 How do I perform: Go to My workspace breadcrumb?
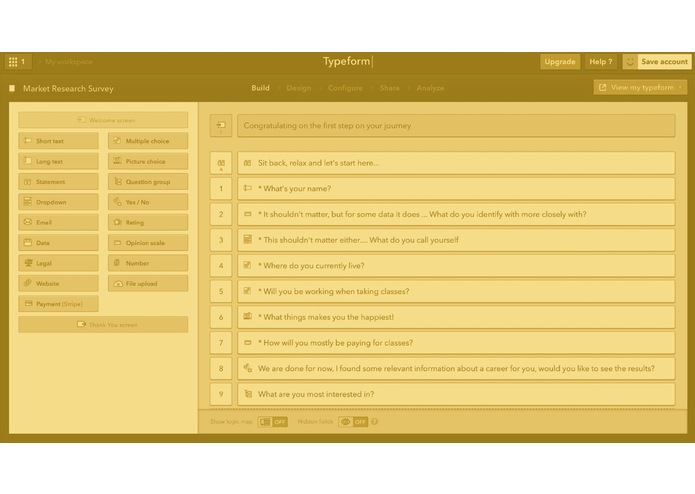tap(69, 62)
